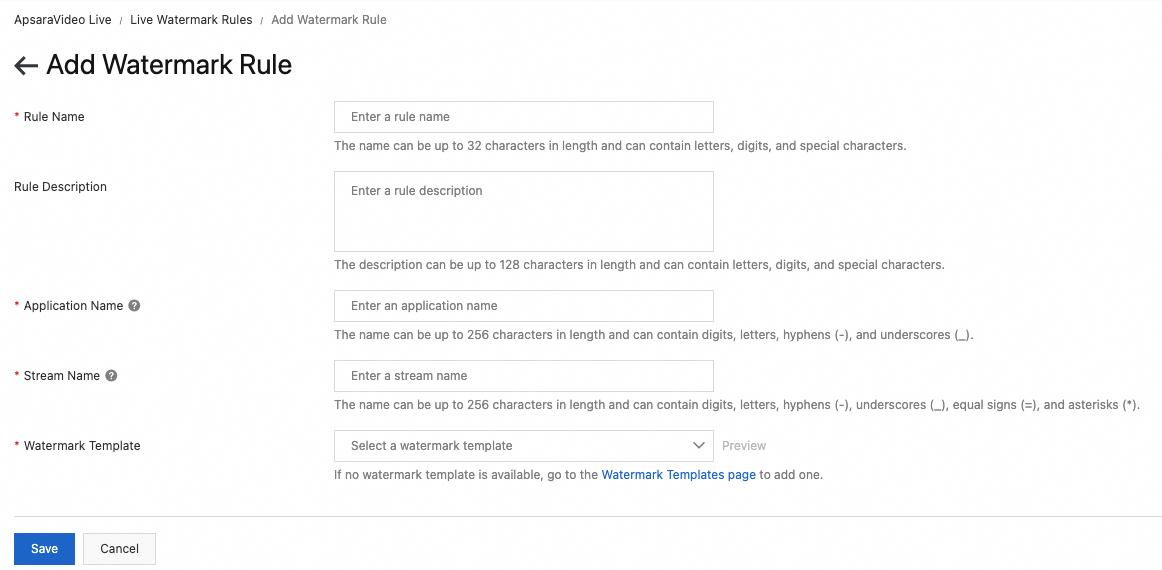Click the Rule Name field label

54,117
